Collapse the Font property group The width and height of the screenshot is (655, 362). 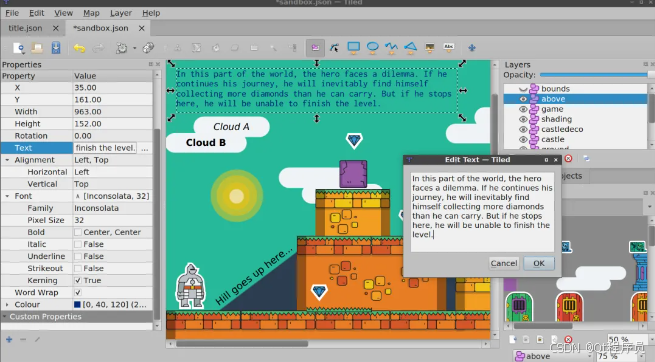click(7, 196)
